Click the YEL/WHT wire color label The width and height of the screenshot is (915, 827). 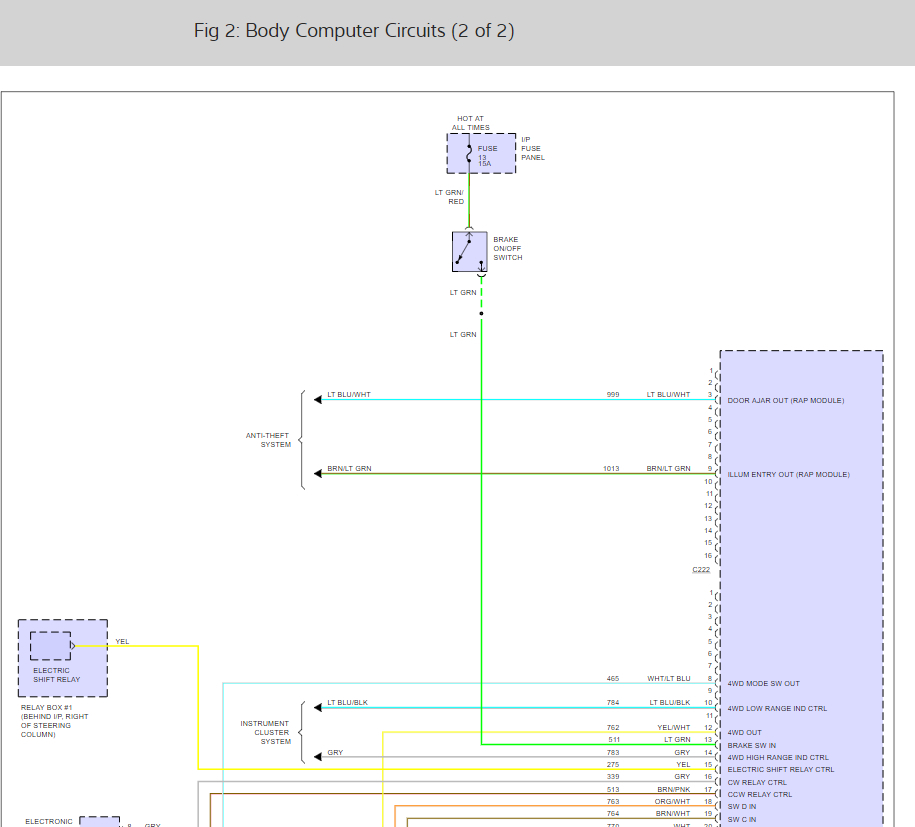[x=673, y=728]
